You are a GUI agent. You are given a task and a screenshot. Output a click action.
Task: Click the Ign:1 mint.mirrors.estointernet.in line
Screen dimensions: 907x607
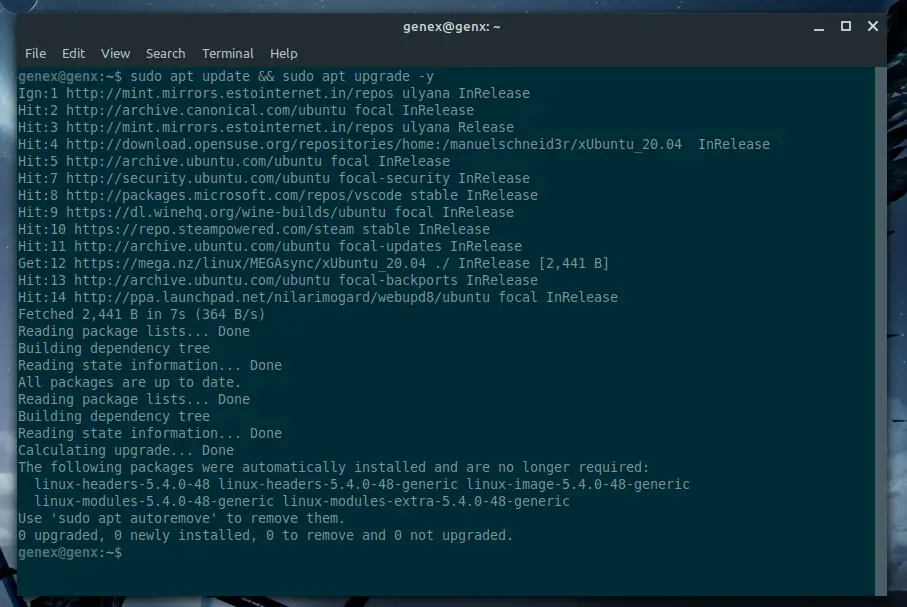tap(274, 93)
